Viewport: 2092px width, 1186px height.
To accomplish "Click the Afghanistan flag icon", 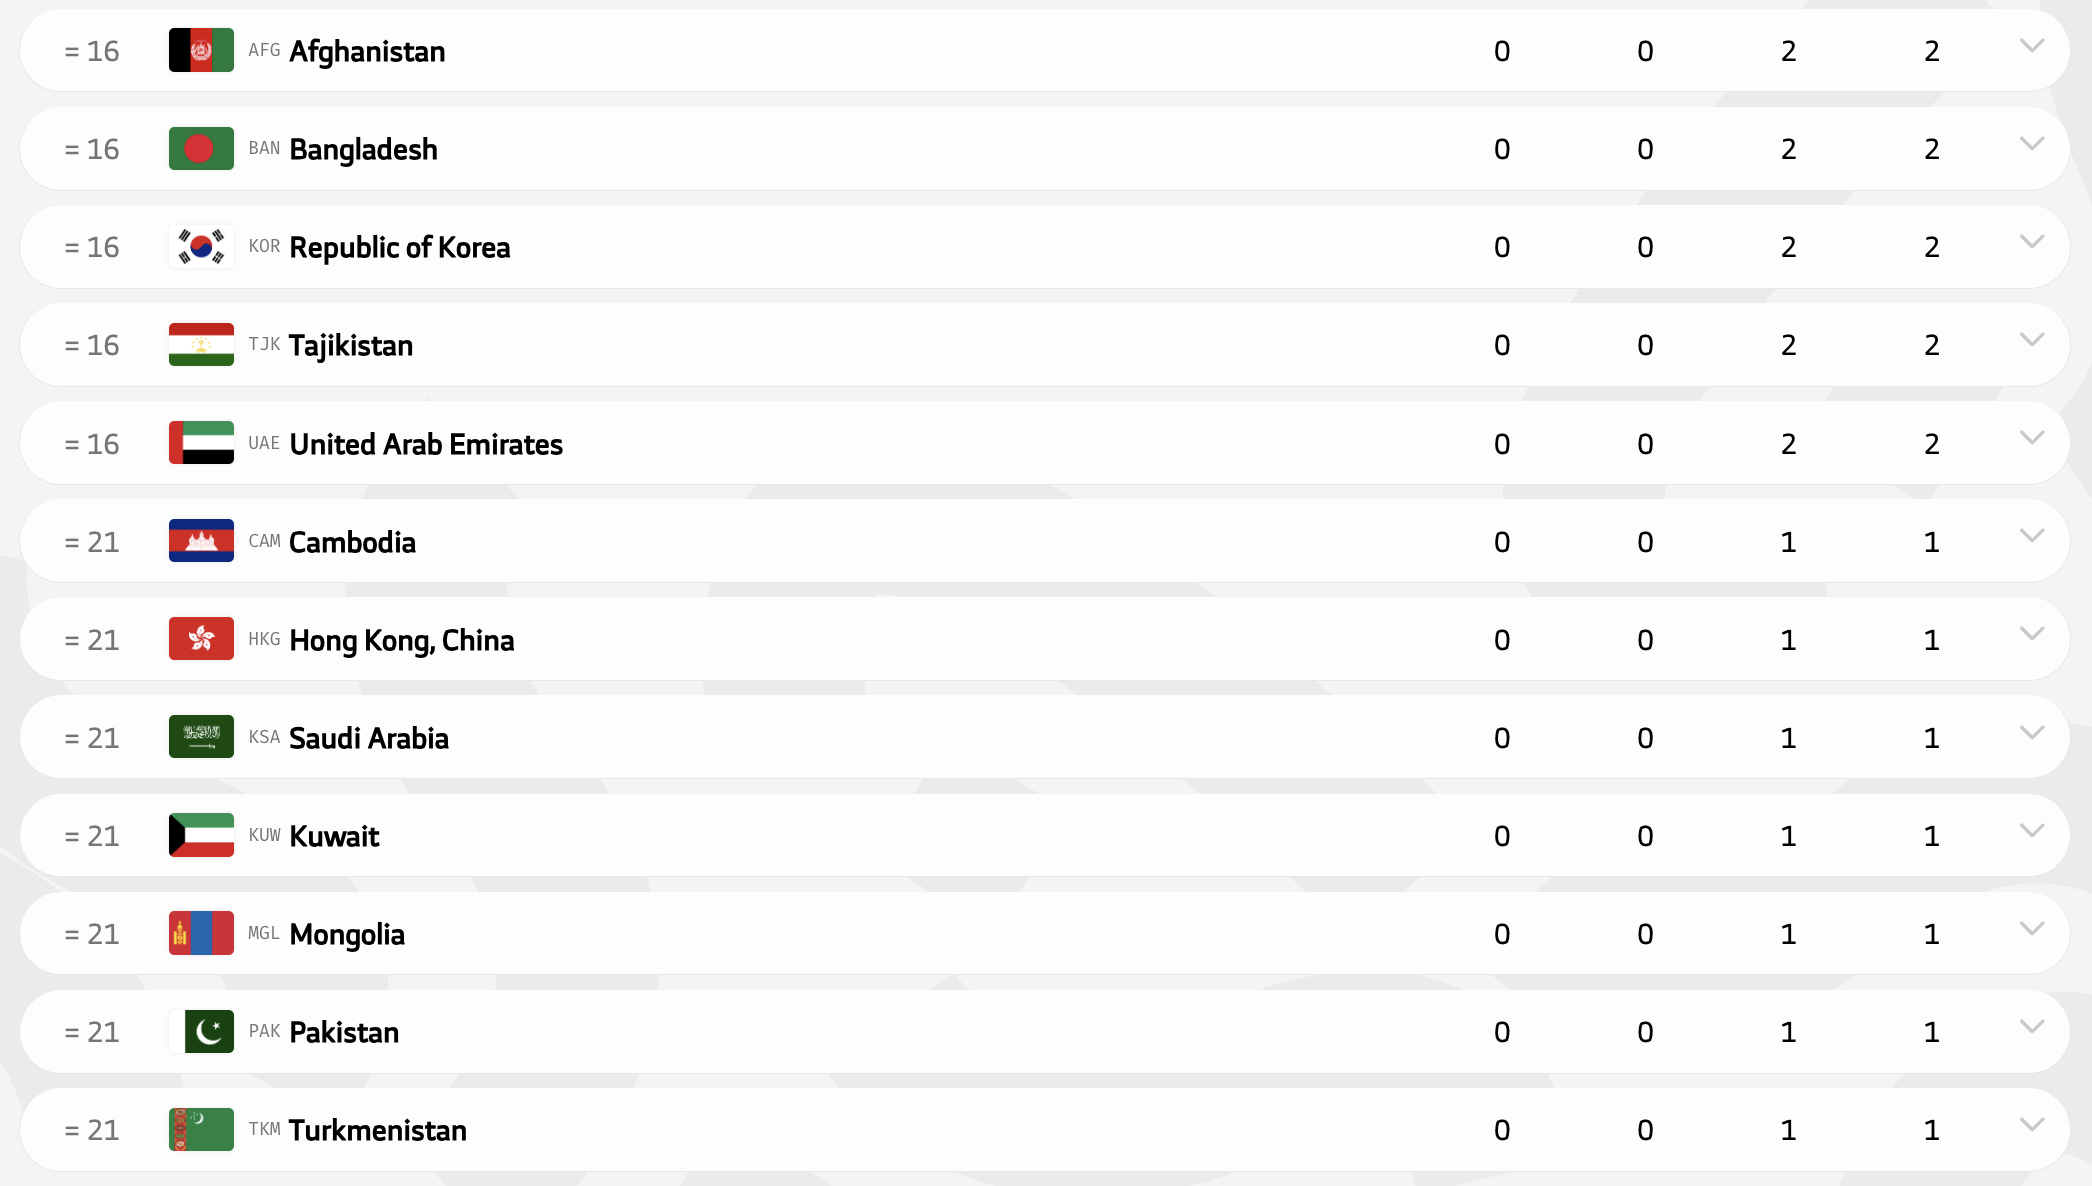I will click(x=201, y=50).
